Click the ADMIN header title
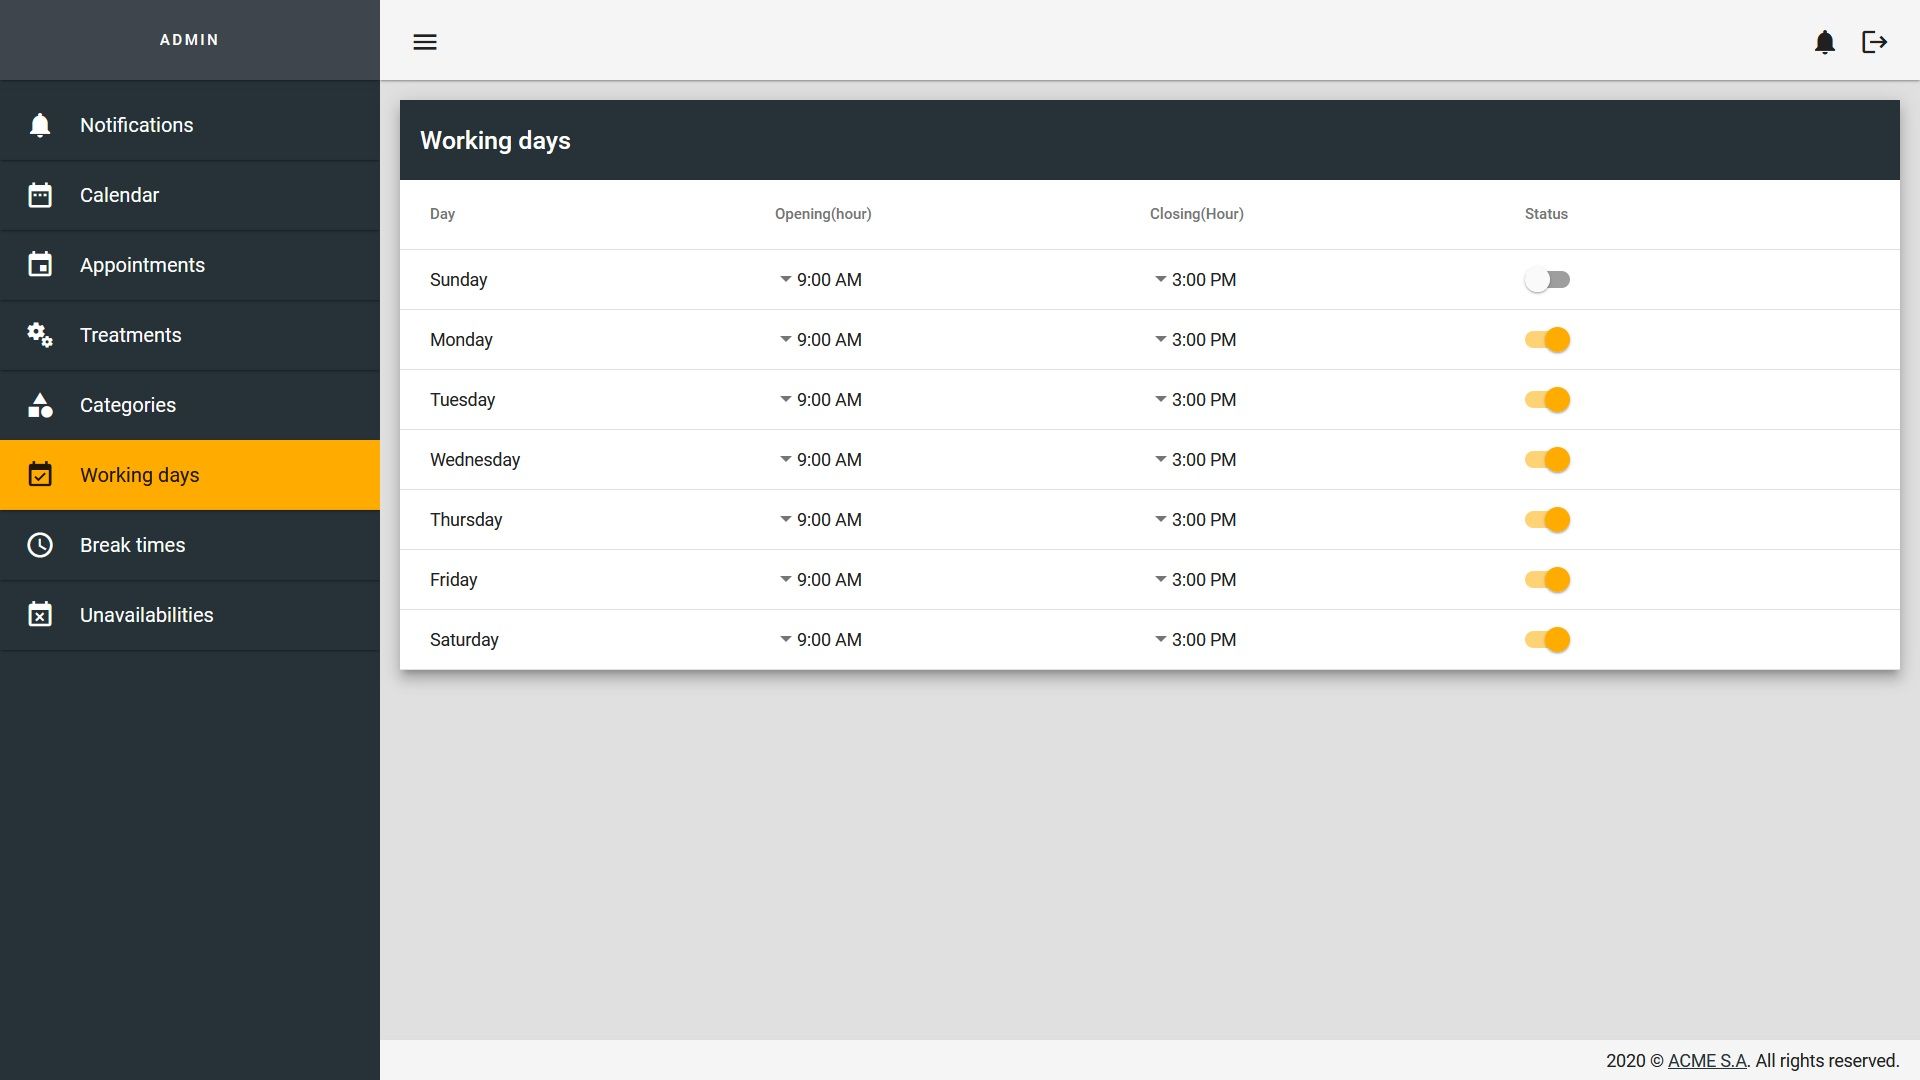Screen dimensions: 1920x1080 pyautogui.click(x=189, y=40)
